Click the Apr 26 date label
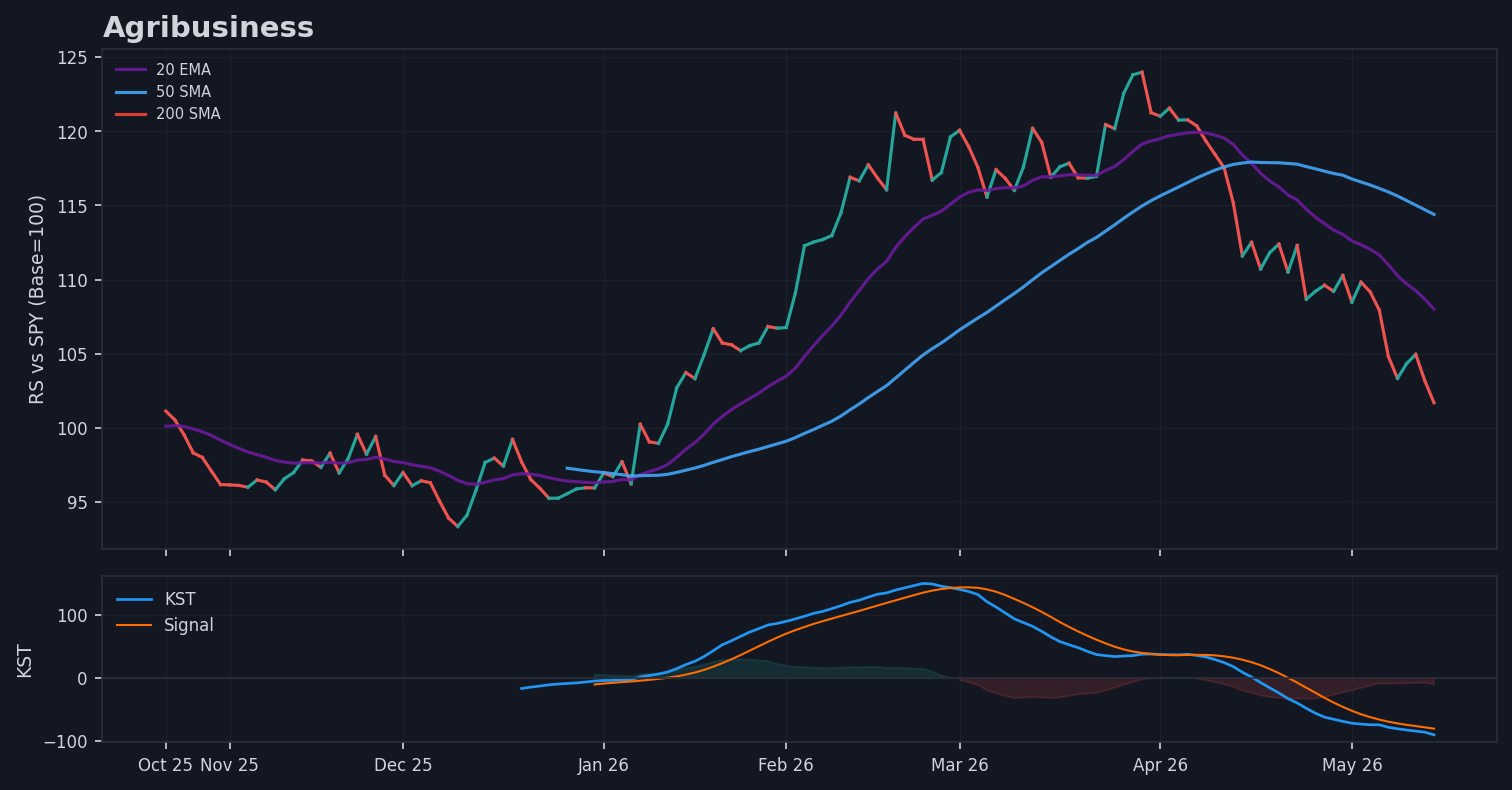Viewport: 1512px width, 790px height. (x=1160, y=765)
